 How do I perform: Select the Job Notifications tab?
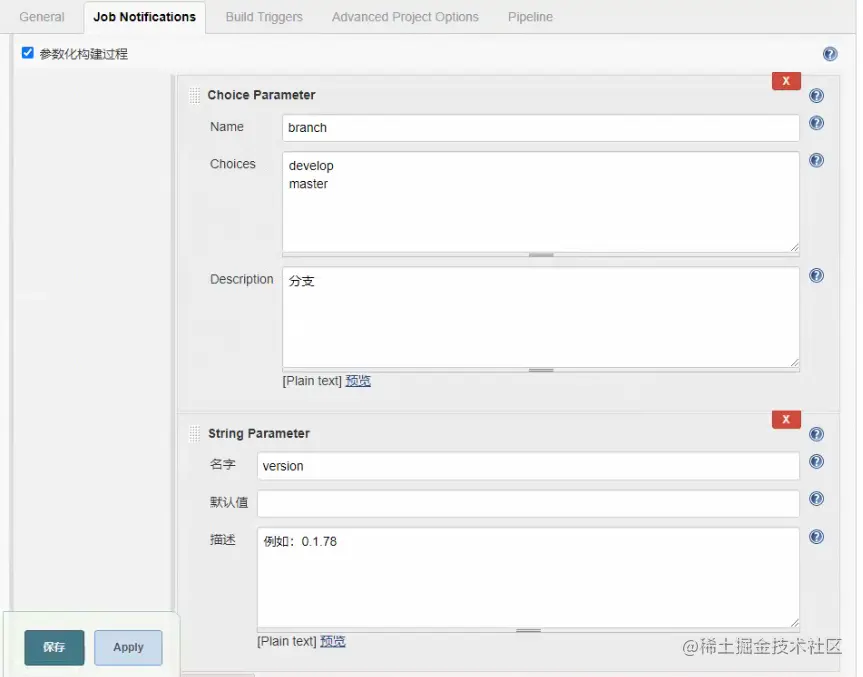coord(144,17)
